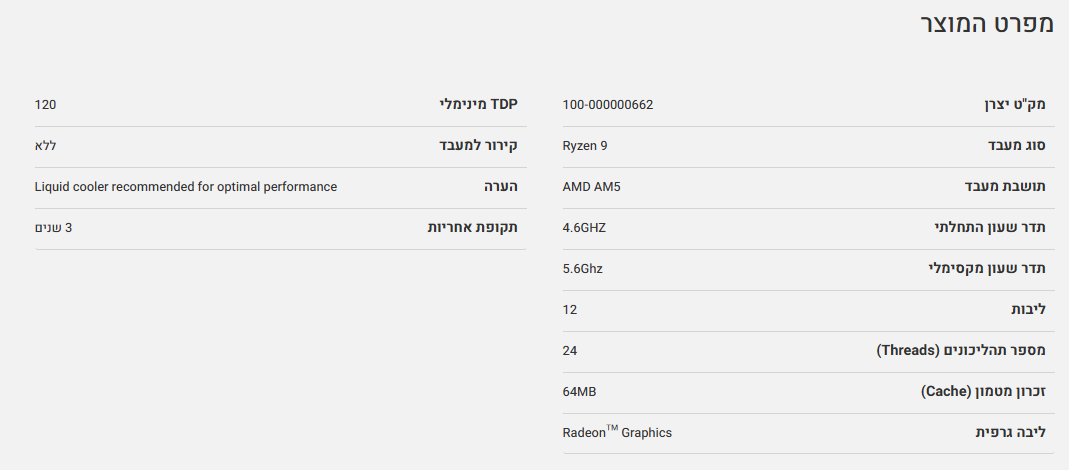Select the Ryzen 9 processor type value

point(585,146)
